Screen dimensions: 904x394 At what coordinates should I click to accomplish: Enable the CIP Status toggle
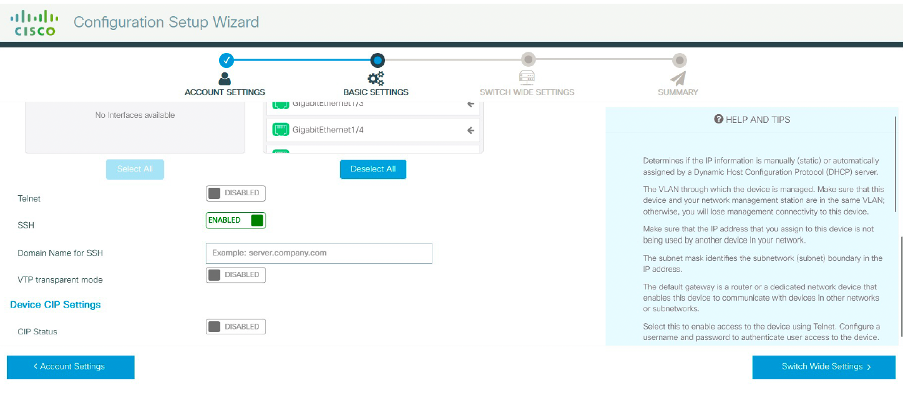coord(236,327)
